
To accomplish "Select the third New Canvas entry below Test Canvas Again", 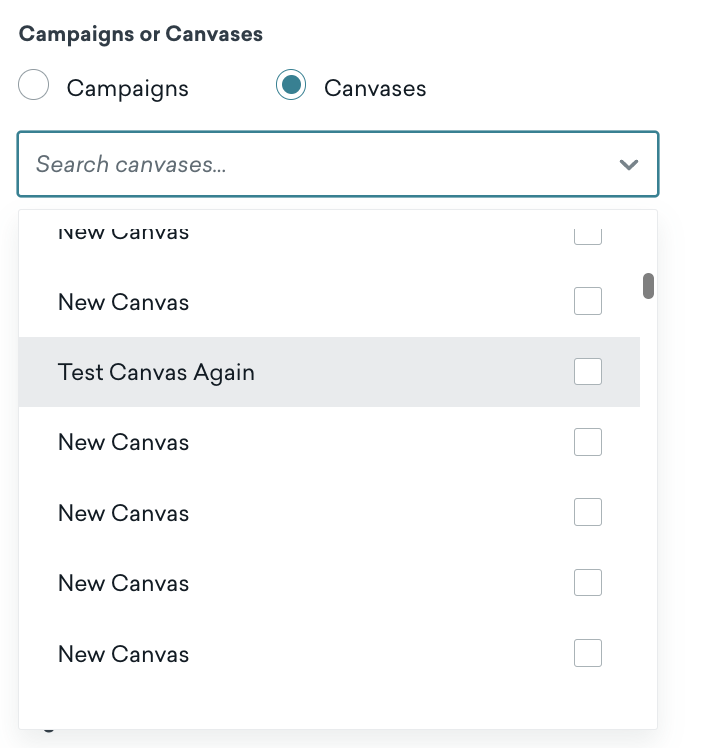I will pyautogui.click(x=329, y=583).
